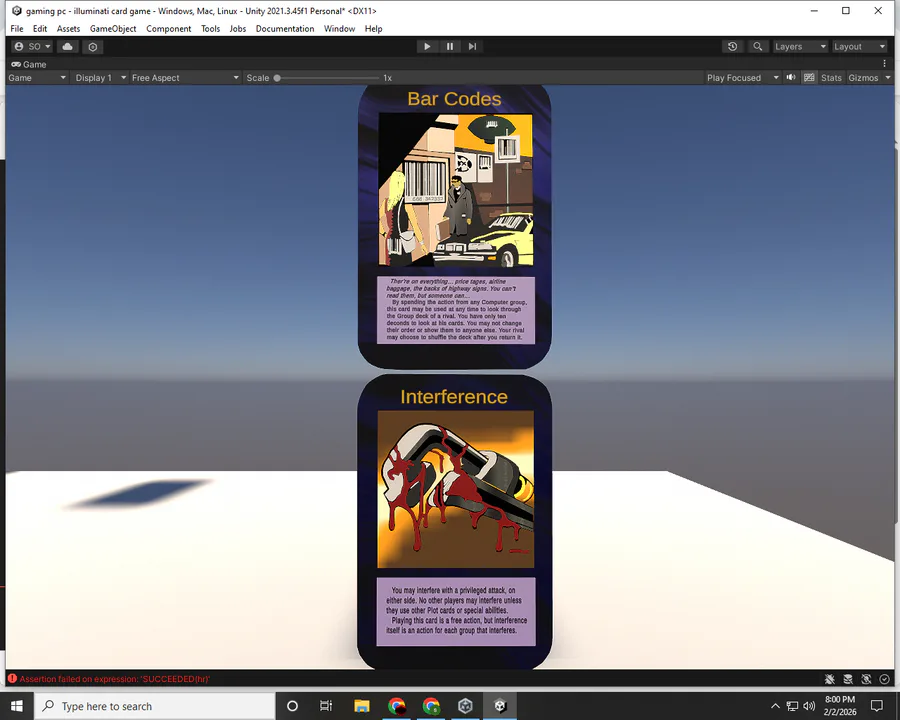Open Game tab three-dot options menu
Viewport: 900px width, 720px height.
tap(884, 64)
